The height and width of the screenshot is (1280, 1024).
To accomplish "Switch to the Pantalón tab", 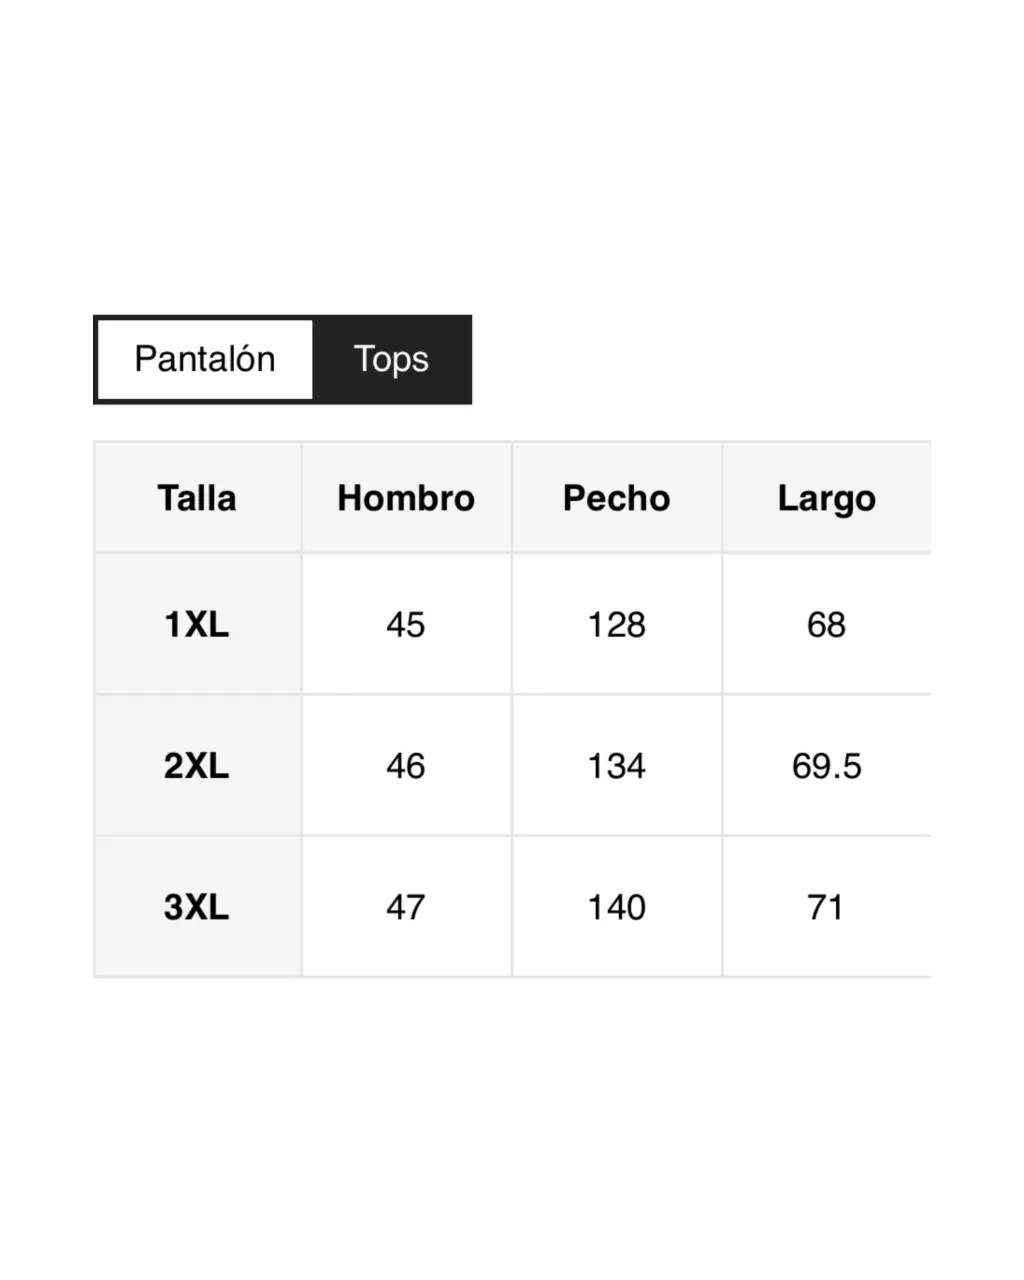I will click(205, 360).
